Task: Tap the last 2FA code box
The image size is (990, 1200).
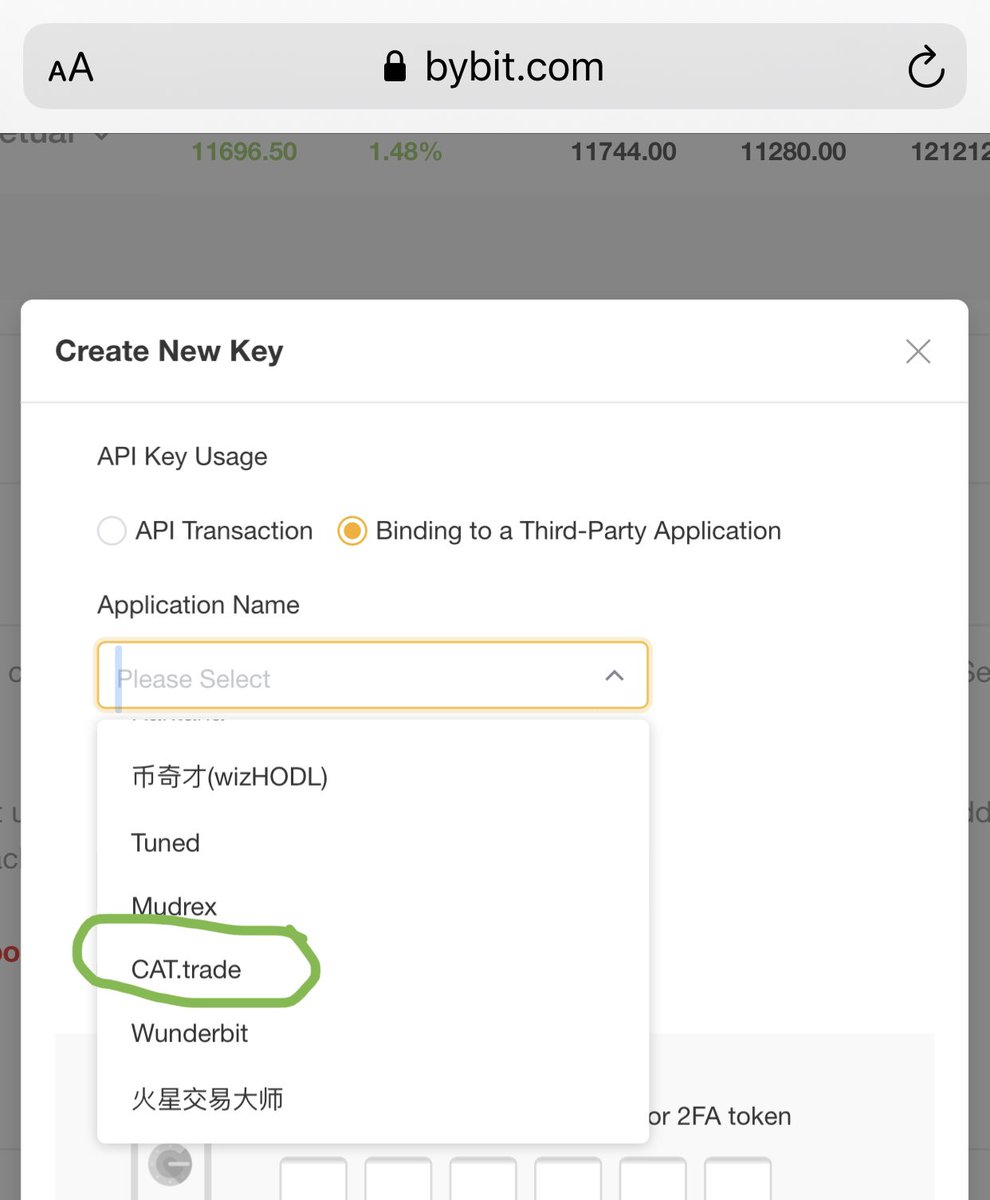Action: pyautogui.click(x=738, y=1180)
